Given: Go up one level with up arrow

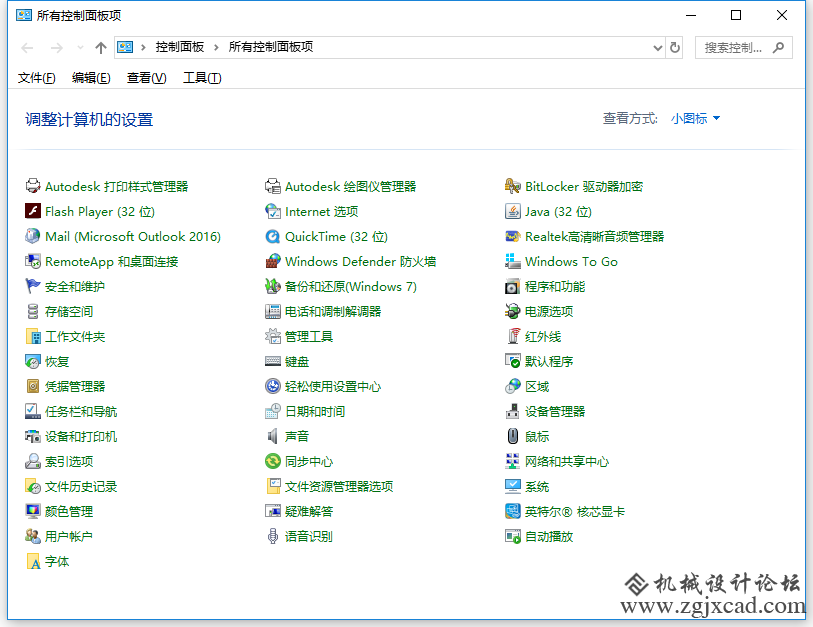Looking at the screenshot, I should [101, 48].
